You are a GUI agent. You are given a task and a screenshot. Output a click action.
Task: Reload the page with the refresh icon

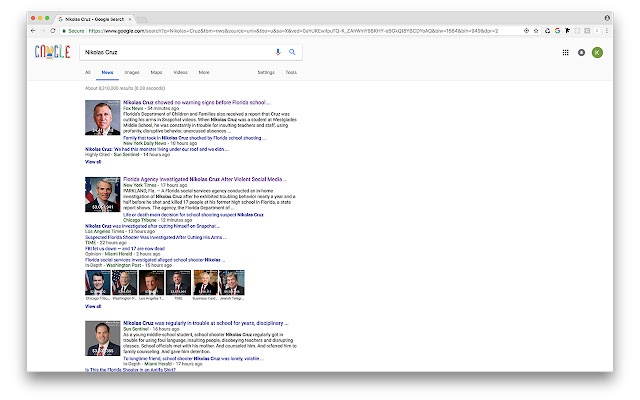53,31
